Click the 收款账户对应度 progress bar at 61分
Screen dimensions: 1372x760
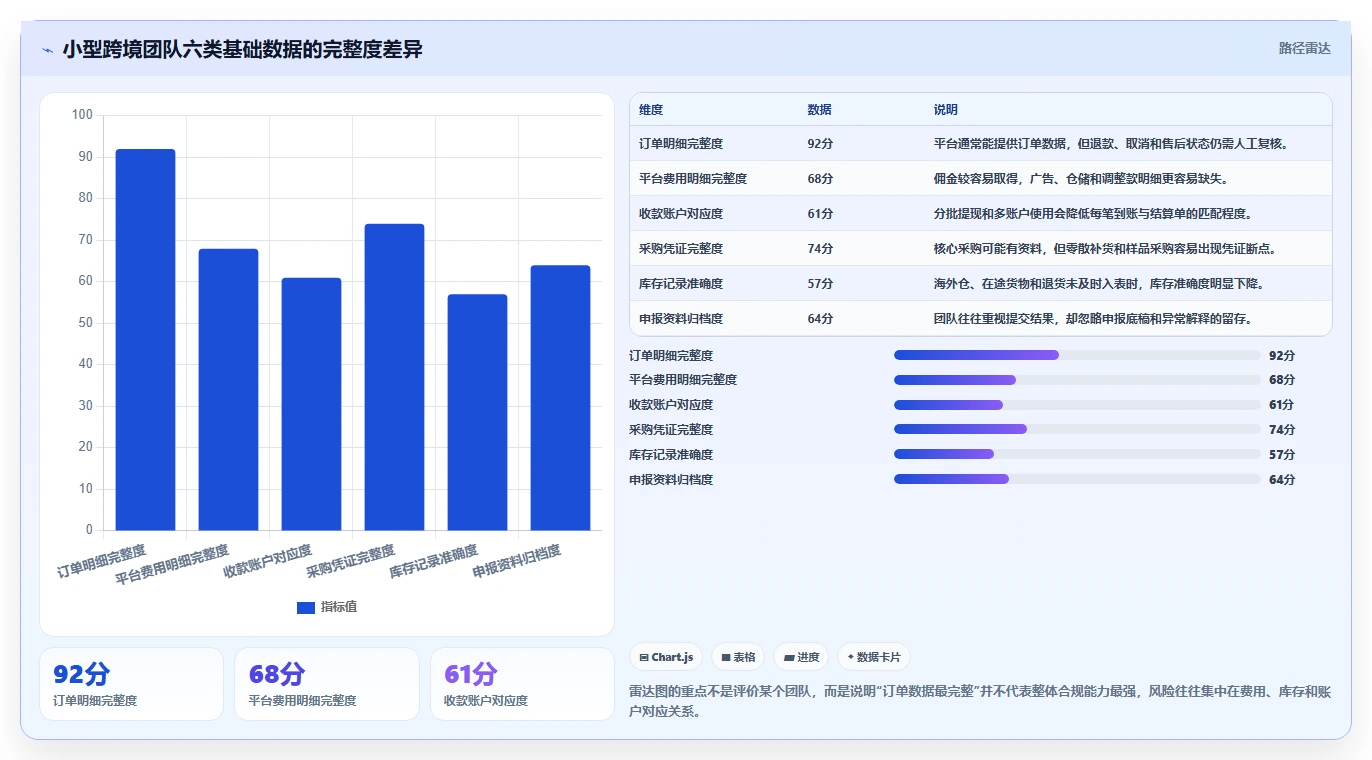pyautogui.click(x=1077, y=405)
